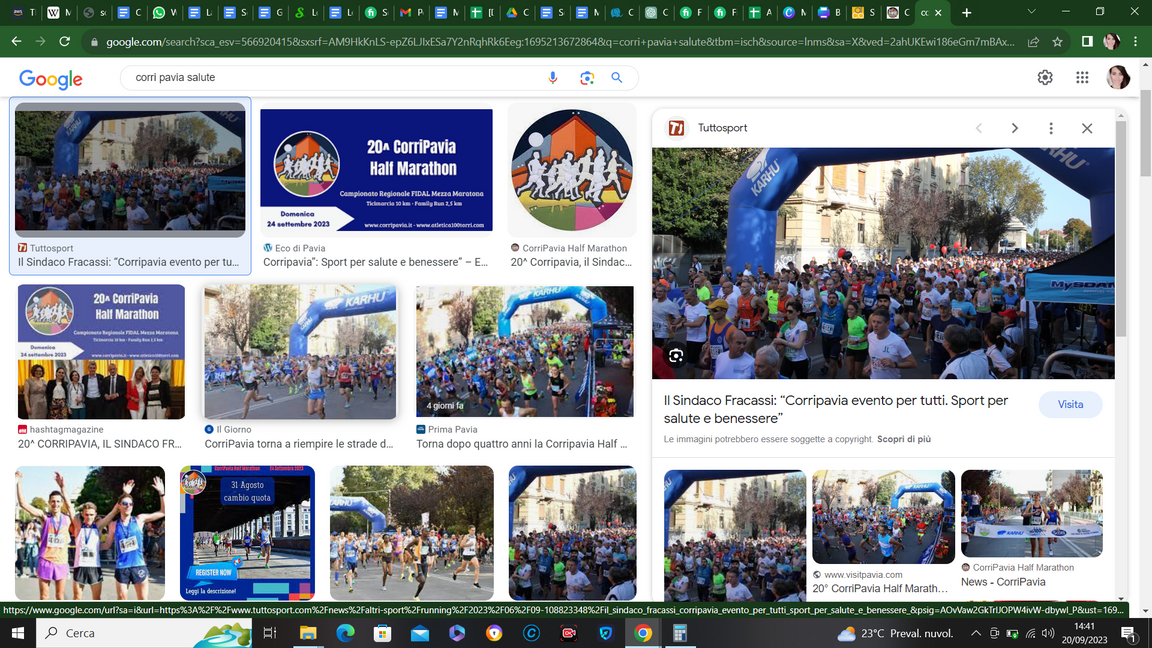Select 31 Agosto cambio quota thumbnail
Viewport: 1152px width, 648px height.
point(247,533)
